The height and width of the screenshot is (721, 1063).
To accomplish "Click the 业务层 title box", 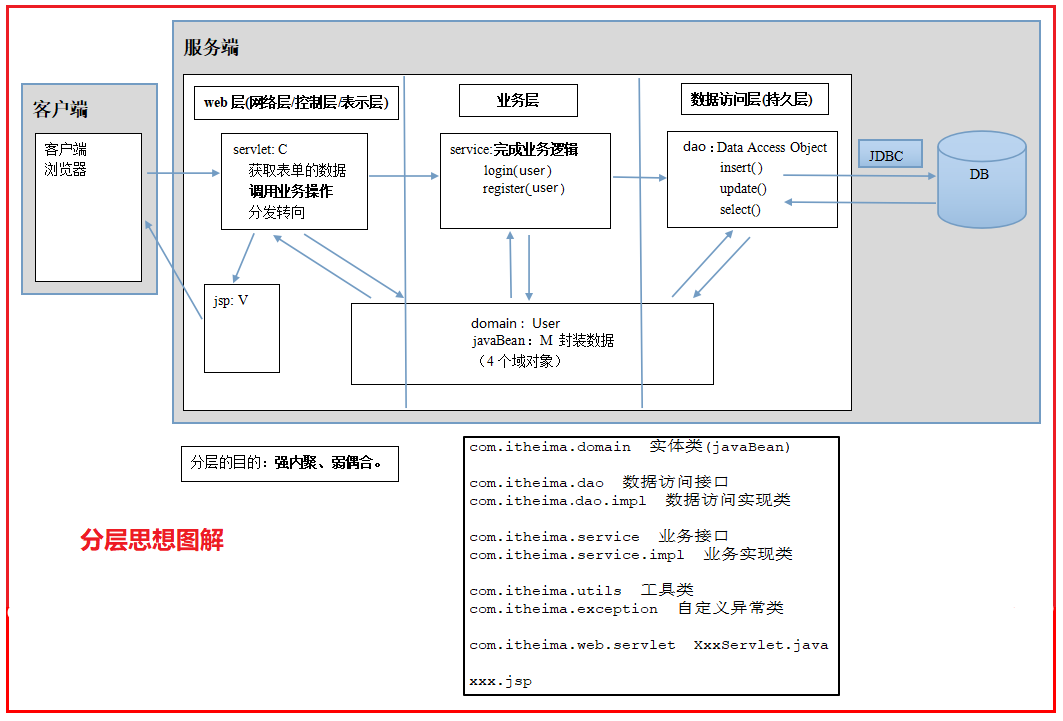I will (x=518, y=100).
